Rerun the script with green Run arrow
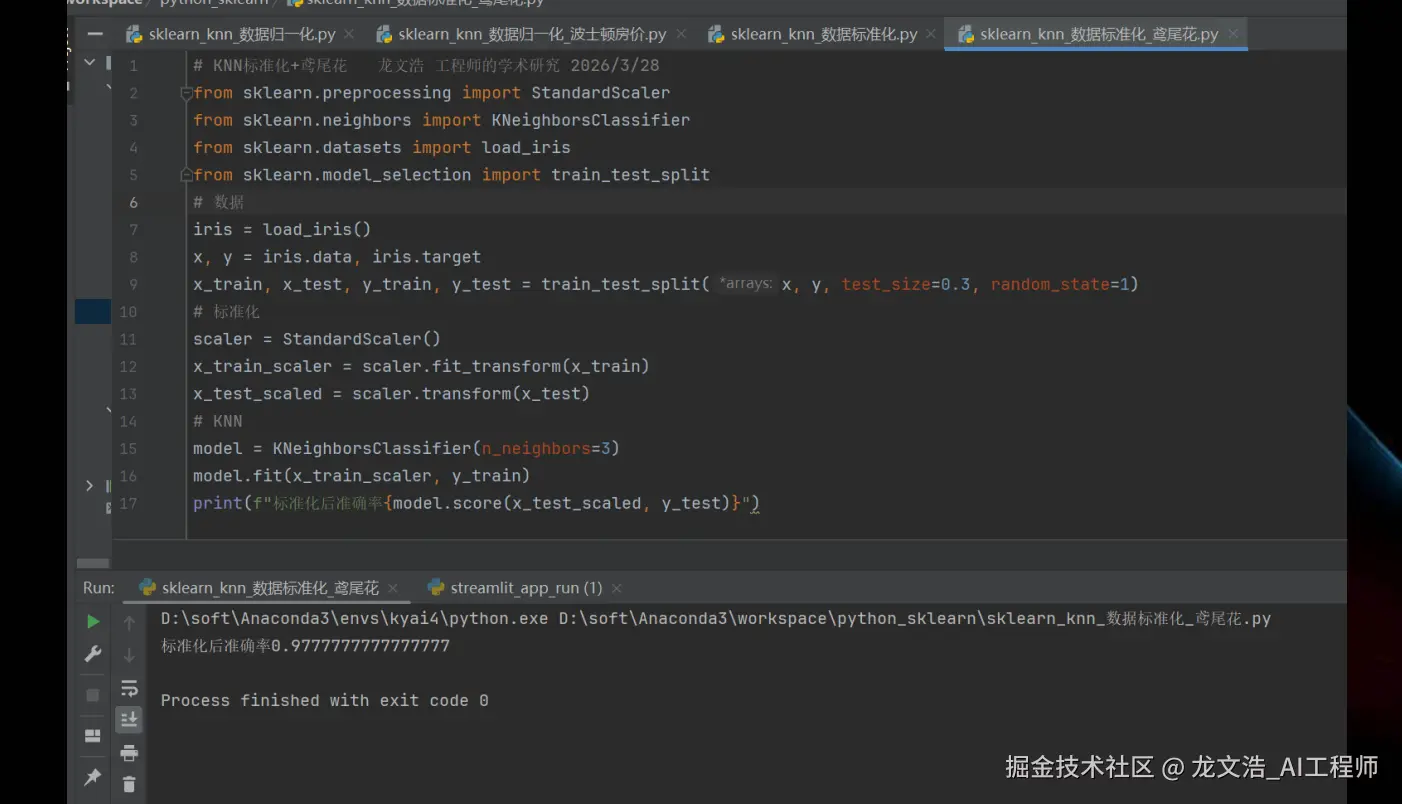 tap(93, 622)
